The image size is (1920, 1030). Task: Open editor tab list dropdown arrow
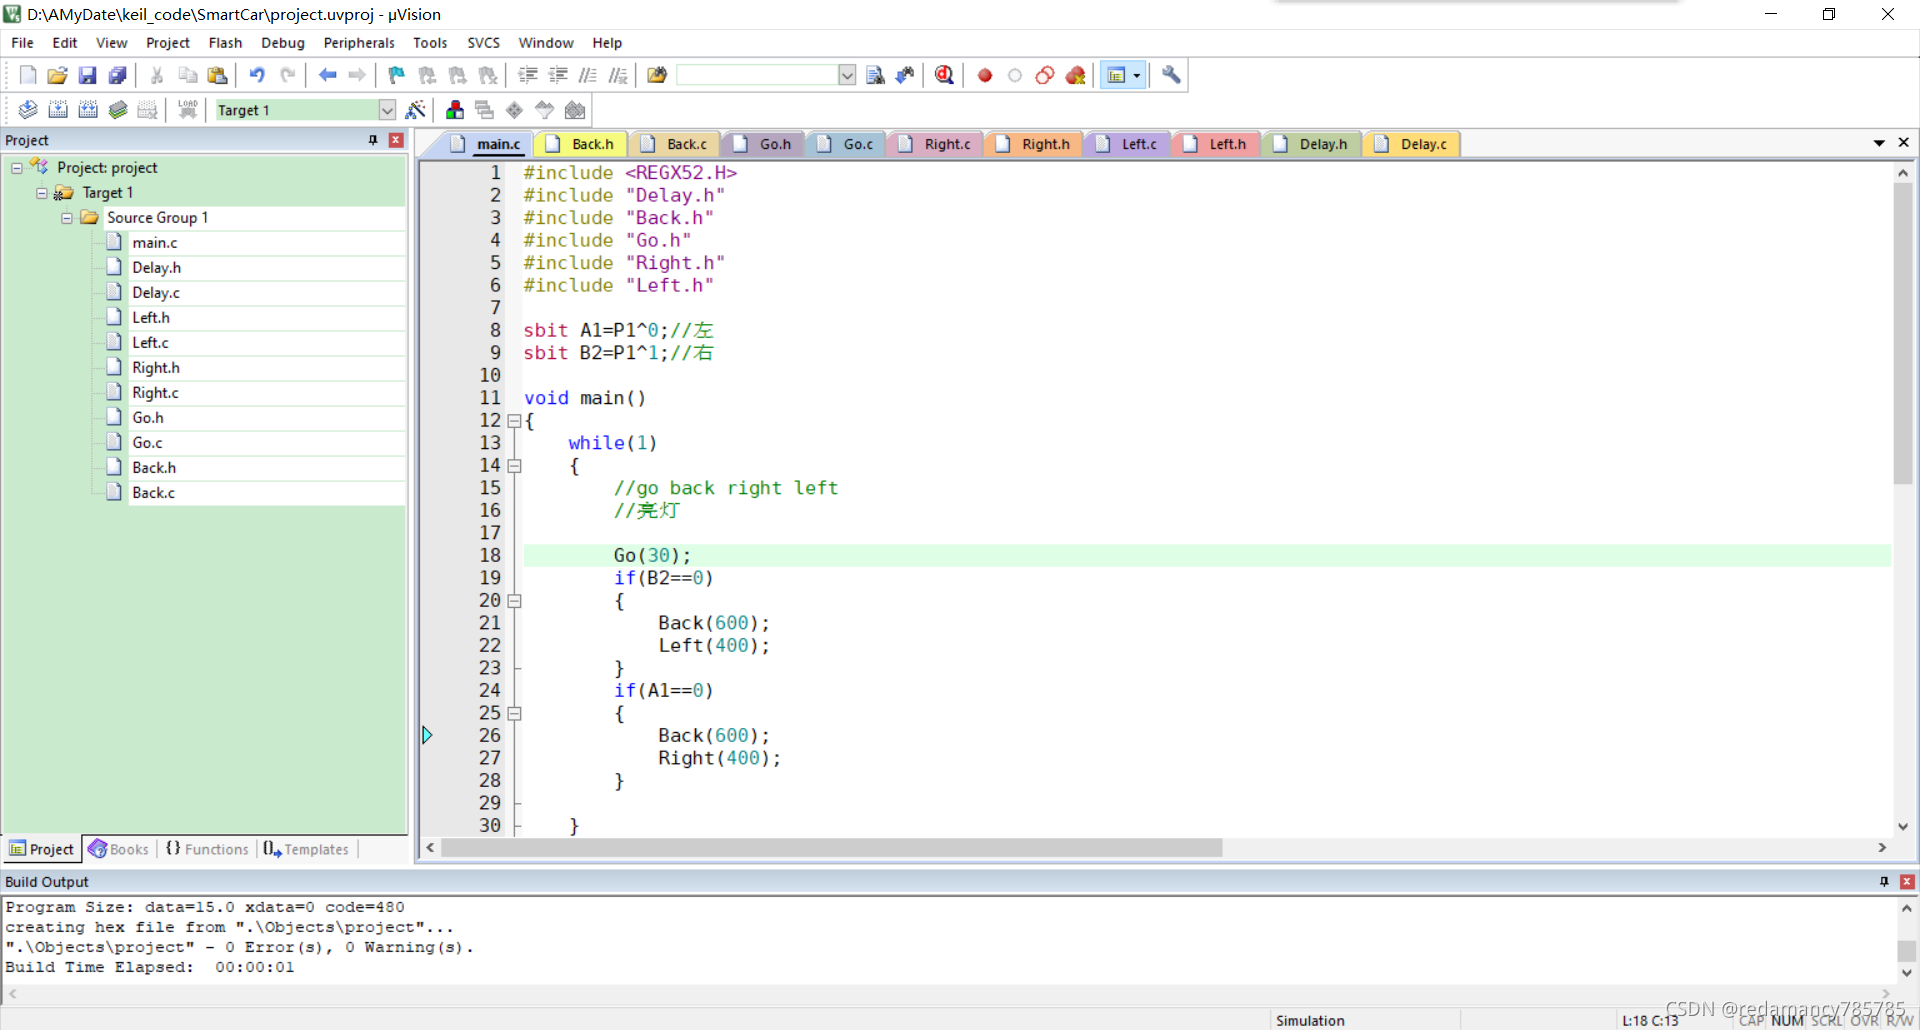point(1879,143)
